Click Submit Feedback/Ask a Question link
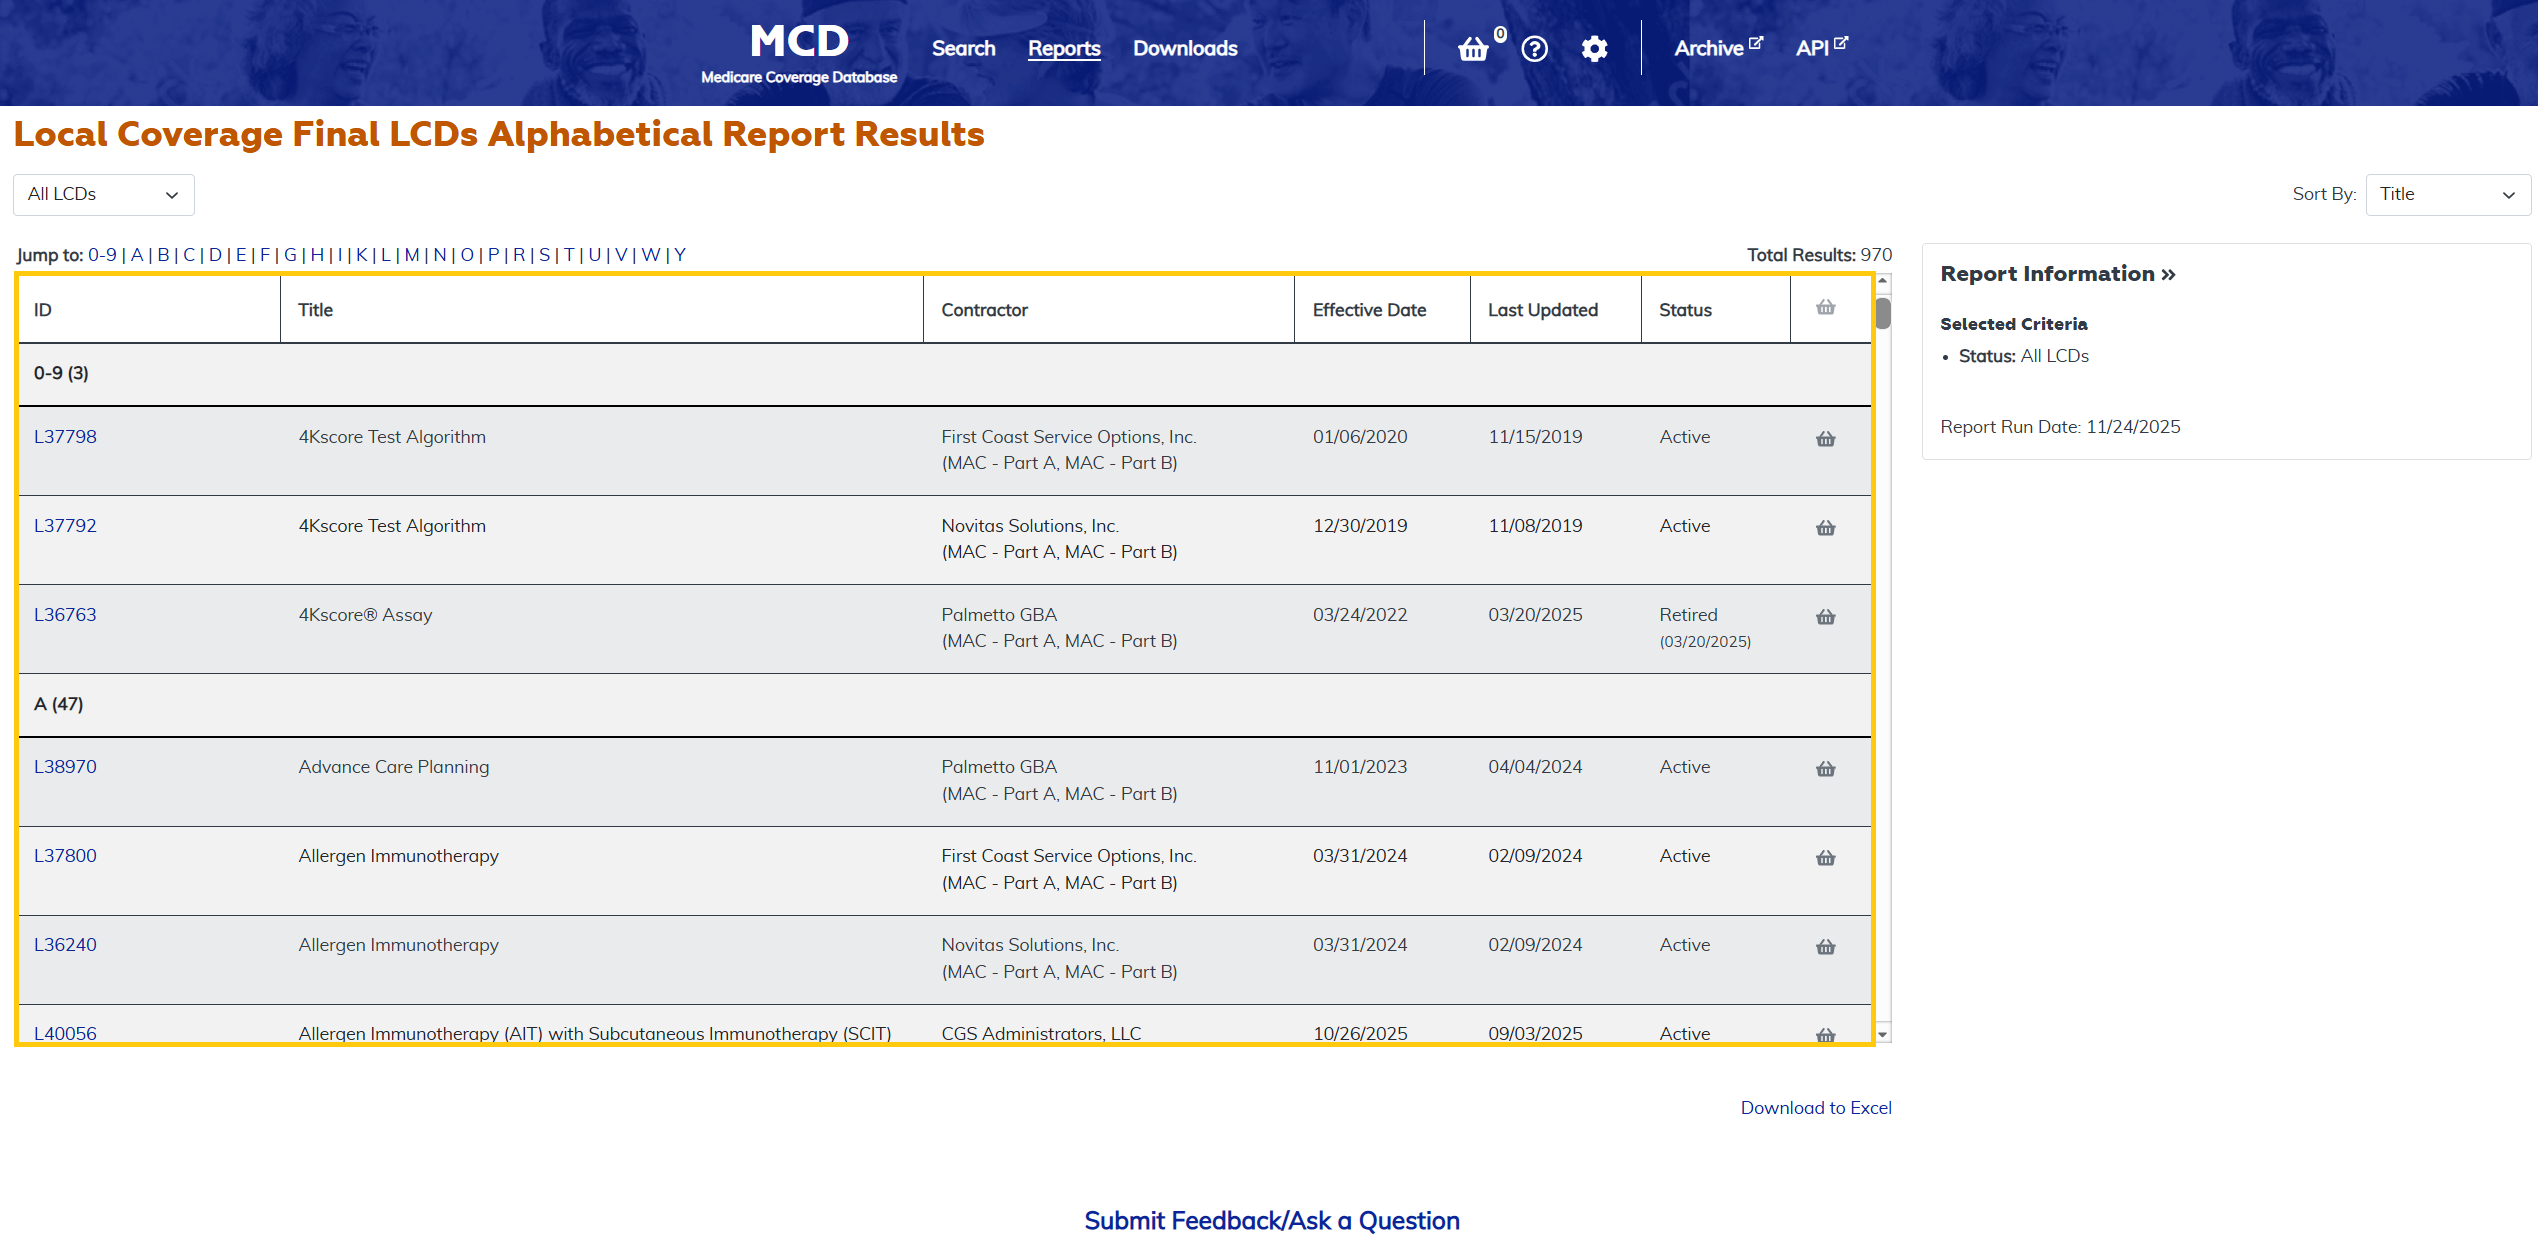This screenshot has height=1259, width=2538. click(x=1271, y=1221)
